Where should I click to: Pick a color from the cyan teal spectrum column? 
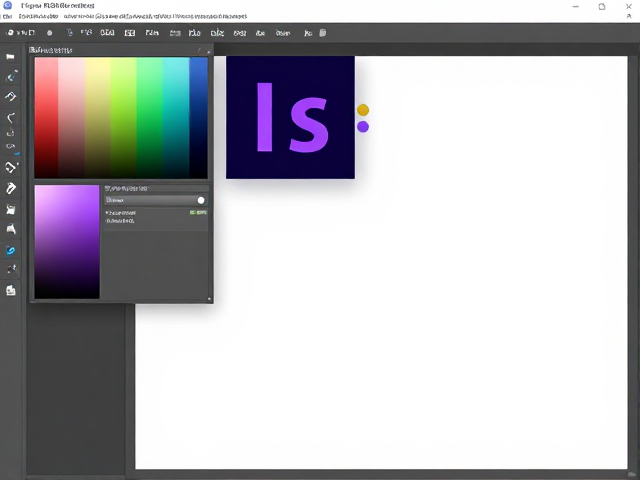point(176,118)
